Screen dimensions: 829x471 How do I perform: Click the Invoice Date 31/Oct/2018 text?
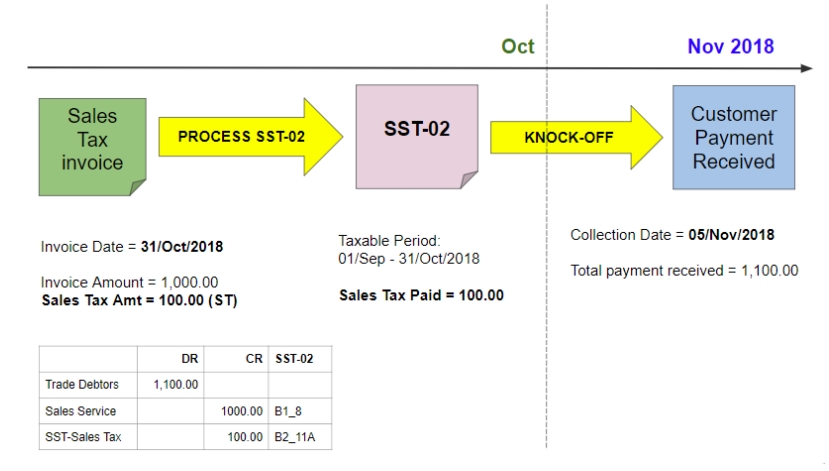[132, 247]
